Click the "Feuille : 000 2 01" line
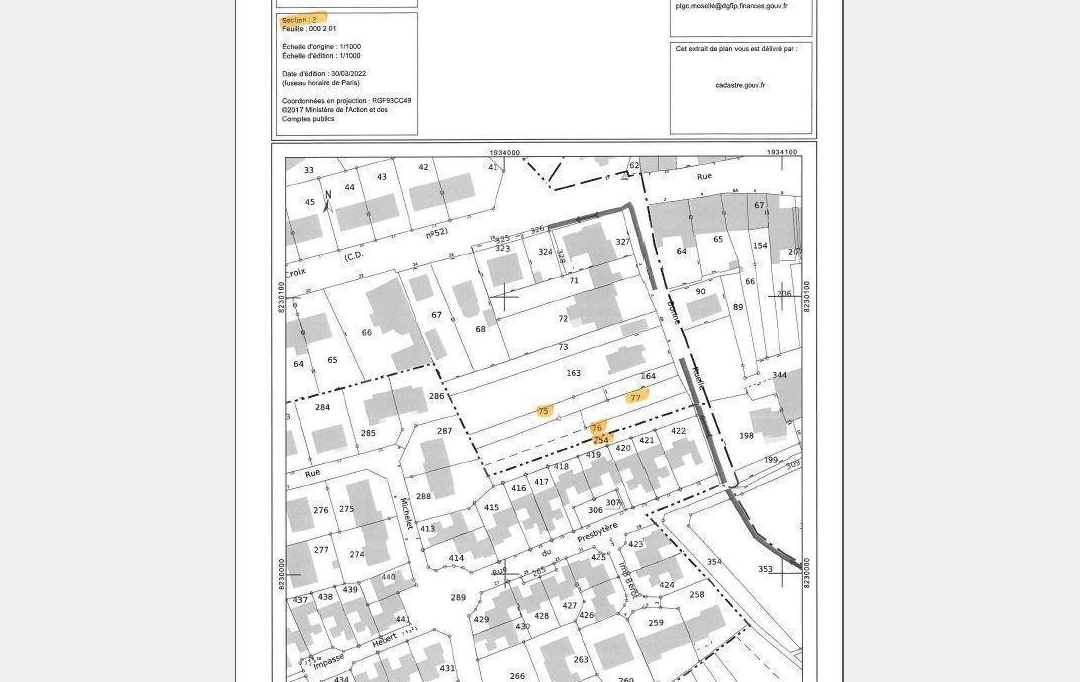 pos(309,29)
